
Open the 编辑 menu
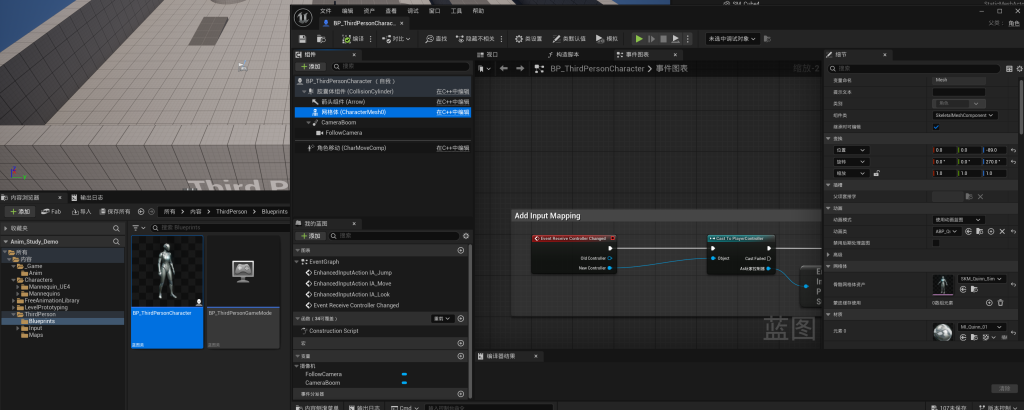(x=347, y=11)
